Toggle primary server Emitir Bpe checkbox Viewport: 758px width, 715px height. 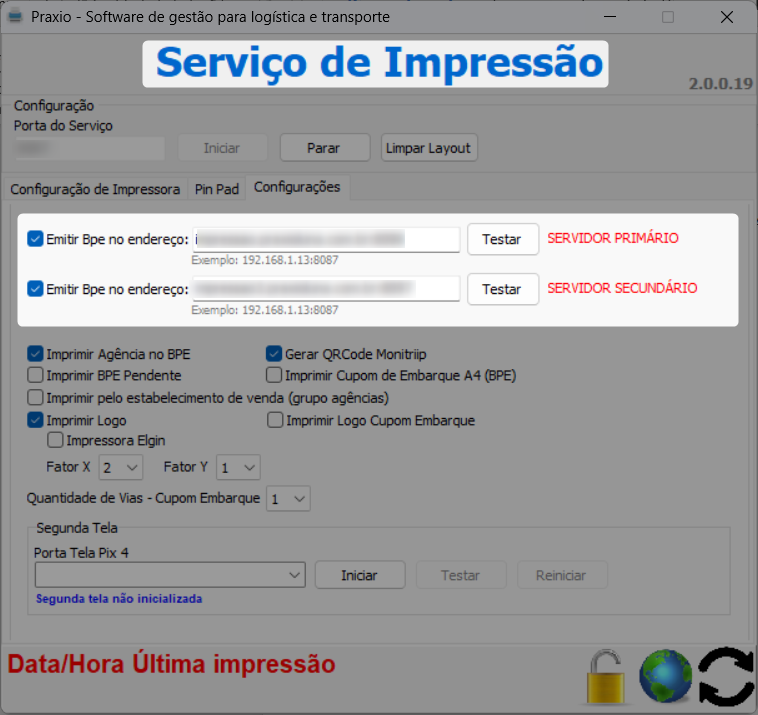(35, 239)
